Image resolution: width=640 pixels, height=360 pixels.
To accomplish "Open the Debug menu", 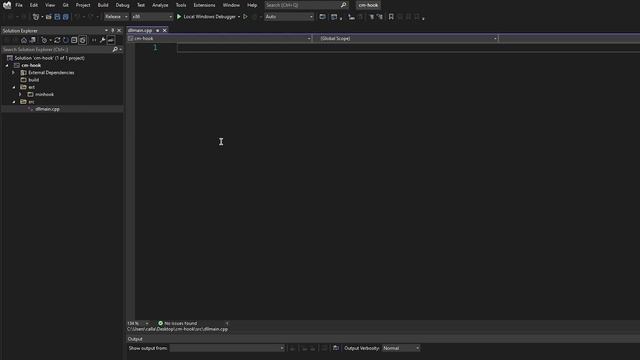I will (x=122, y=5).
